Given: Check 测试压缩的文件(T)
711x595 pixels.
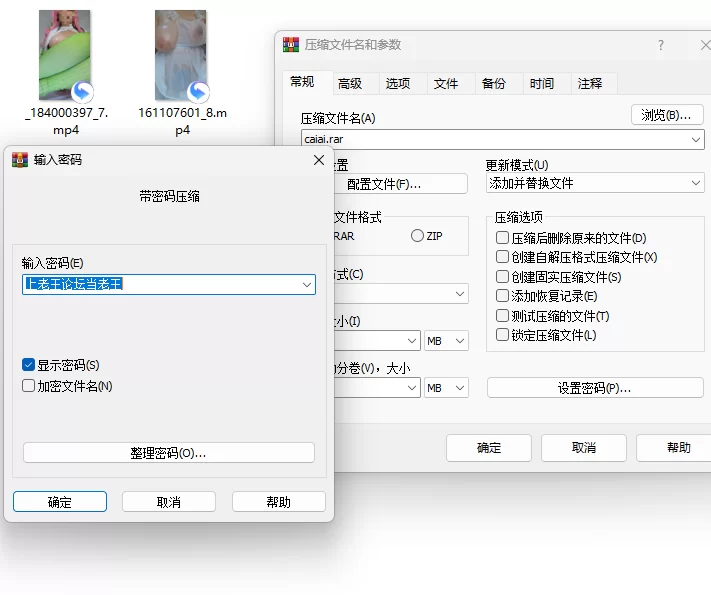Looking at the screenshot, I should (x=502, y=315).
